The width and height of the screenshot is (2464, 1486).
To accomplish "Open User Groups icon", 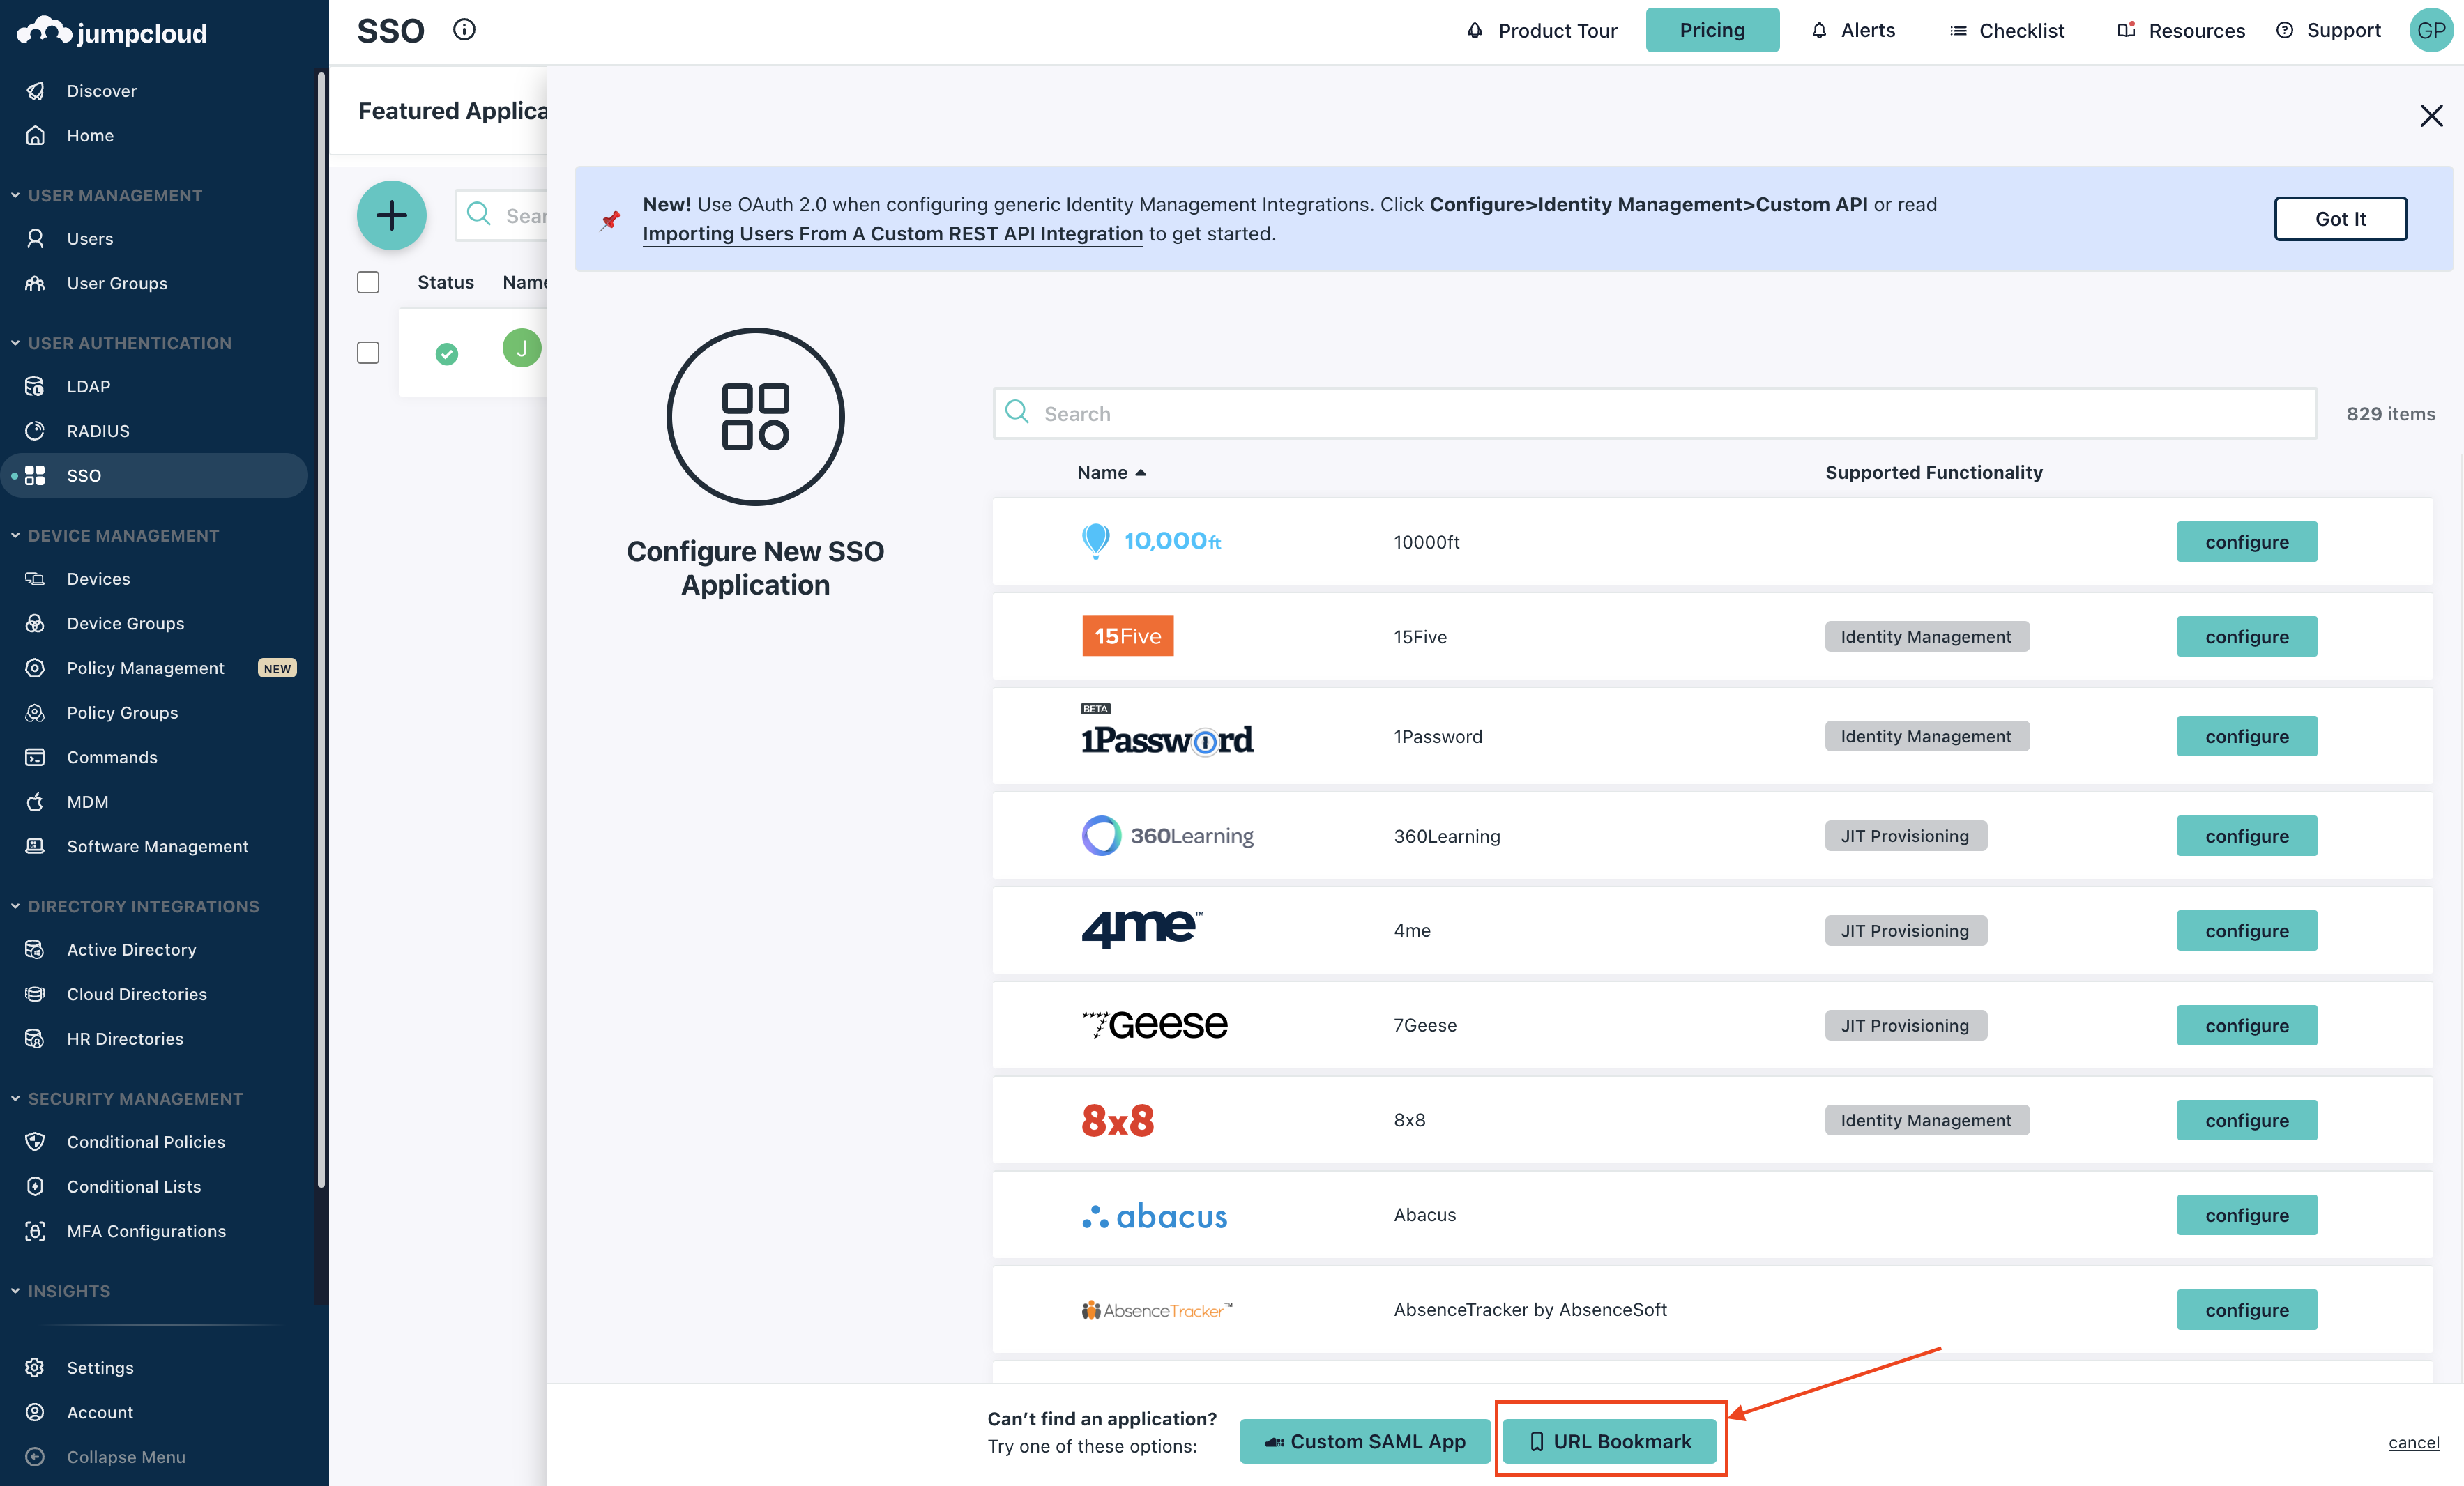I will [35, 283].
